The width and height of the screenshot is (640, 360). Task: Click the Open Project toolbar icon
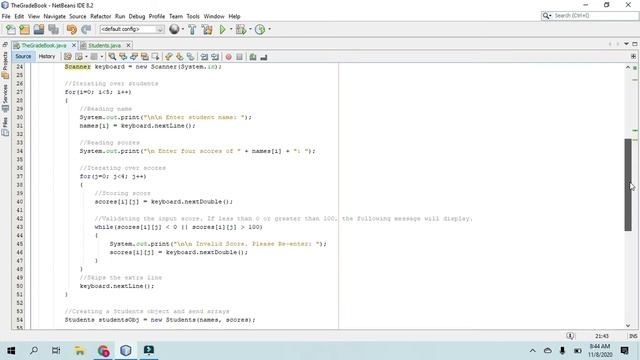pyautogui.click(x=39, y=29)
